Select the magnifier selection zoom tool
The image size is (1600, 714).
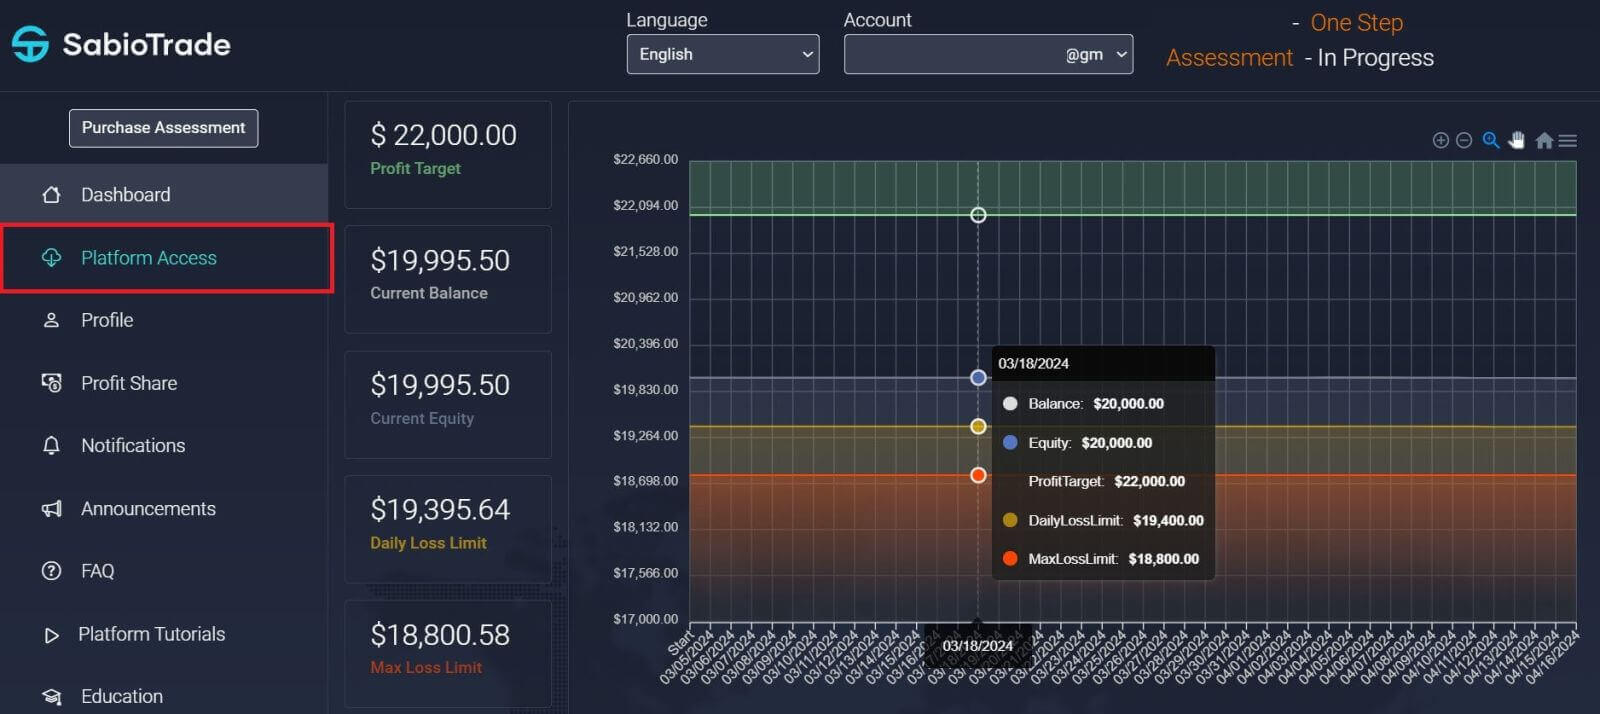tap(1491, 141)
